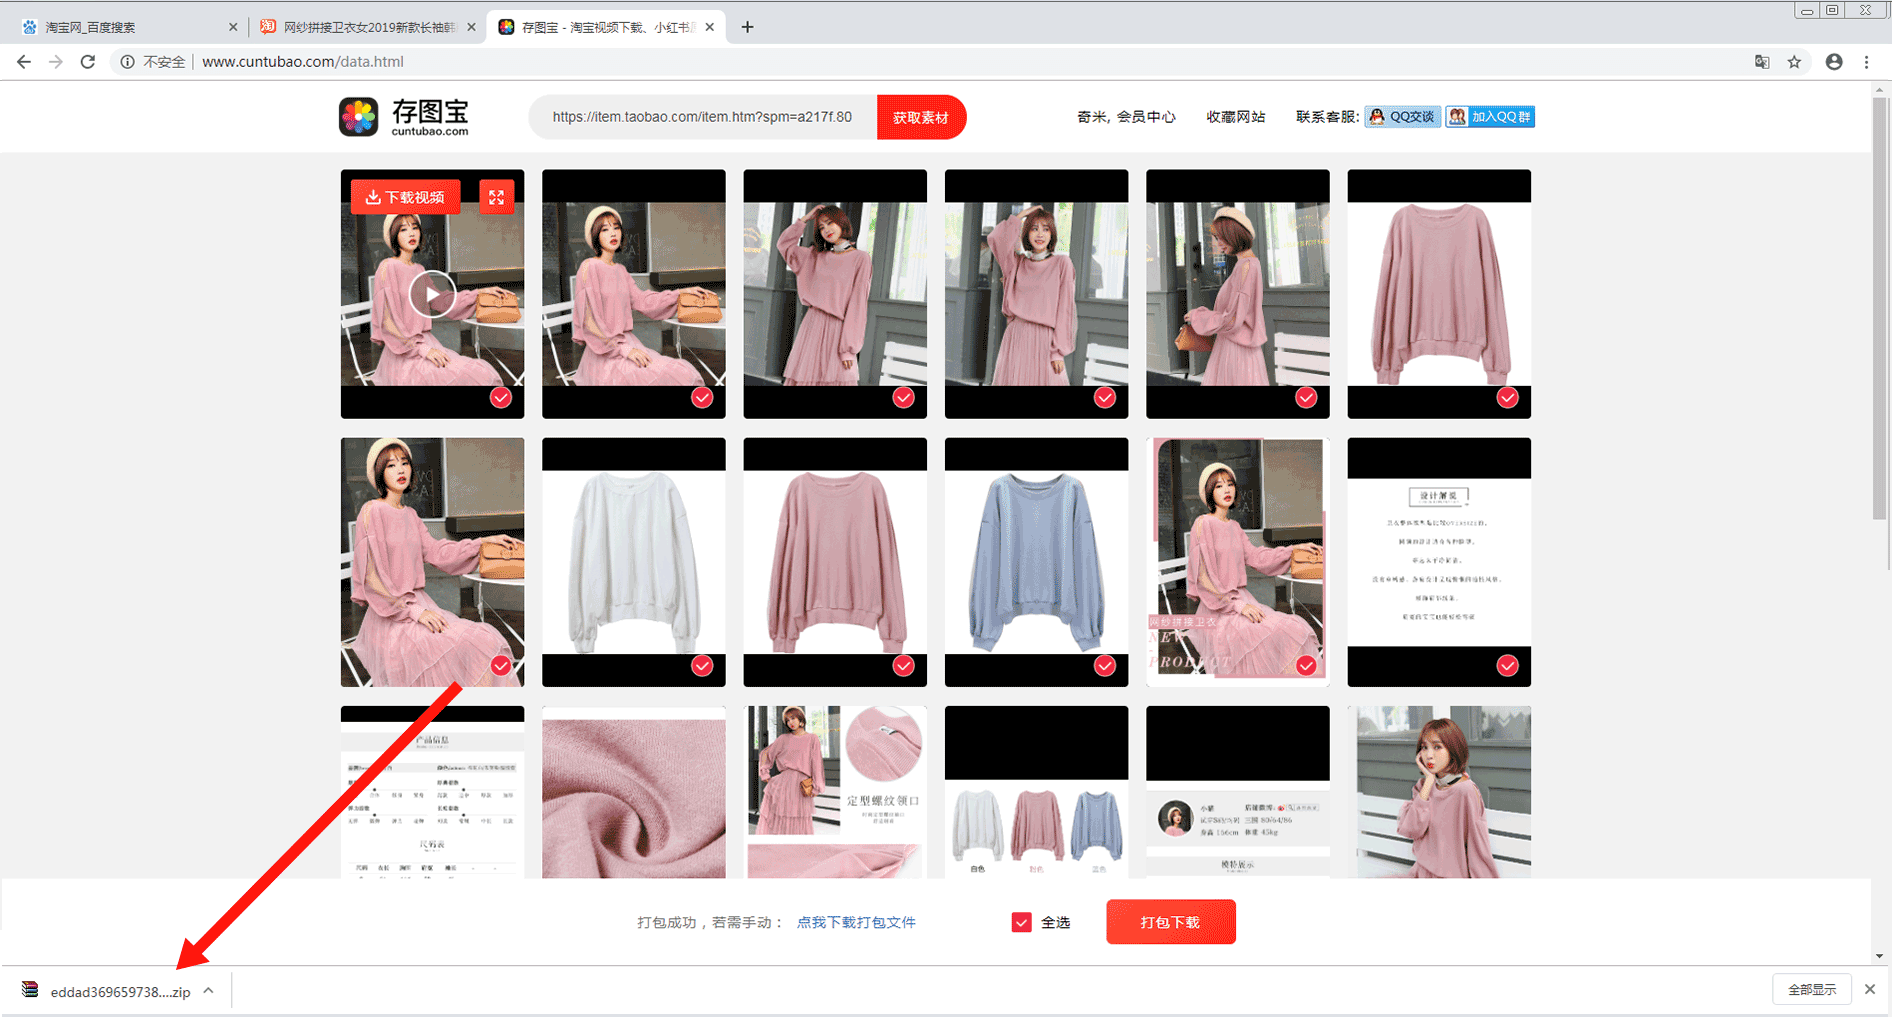This screenshot has width=1892, height=1017.
Task: Switch to the 淘宝网_百度搜索 tab
Action: click(125, 27)
